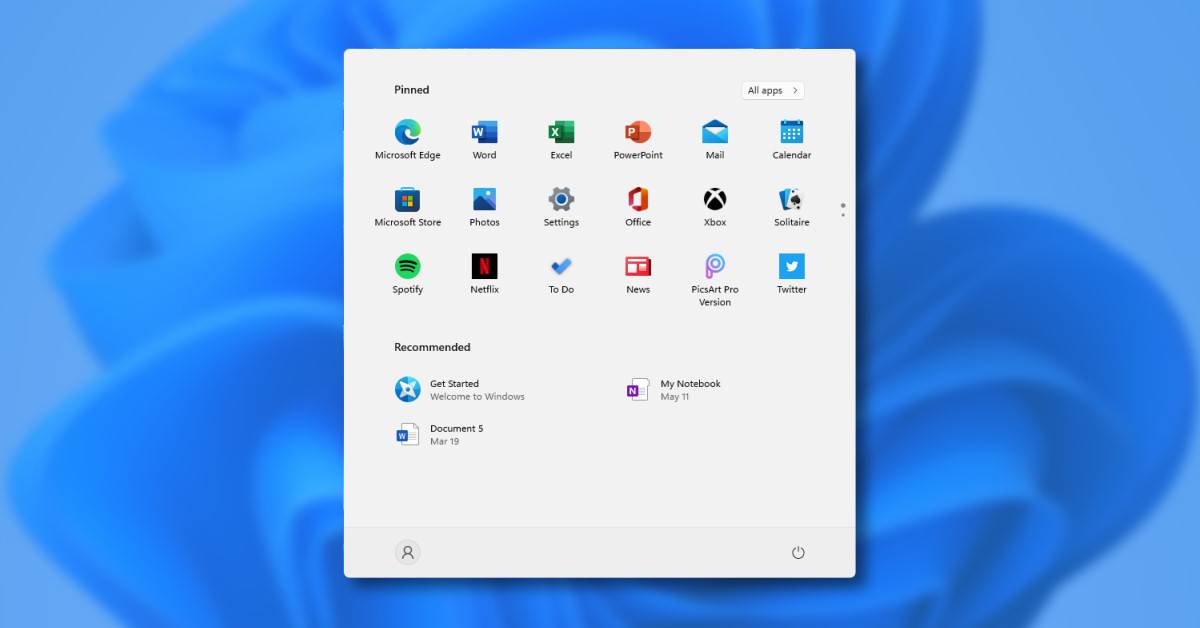Open the Twitter app
Viewport: 1200px width, 628px height.
(791, 267)
